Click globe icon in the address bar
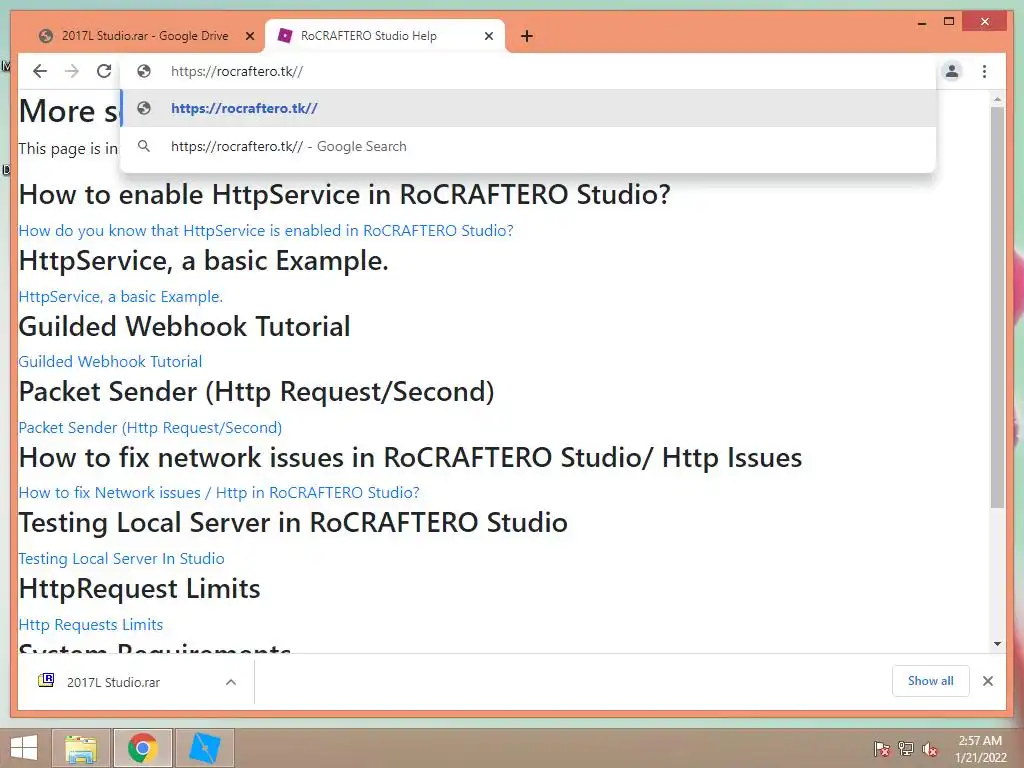Image resolution: width=1024 pixels, height=768 pixels. [x=144, y=71]
